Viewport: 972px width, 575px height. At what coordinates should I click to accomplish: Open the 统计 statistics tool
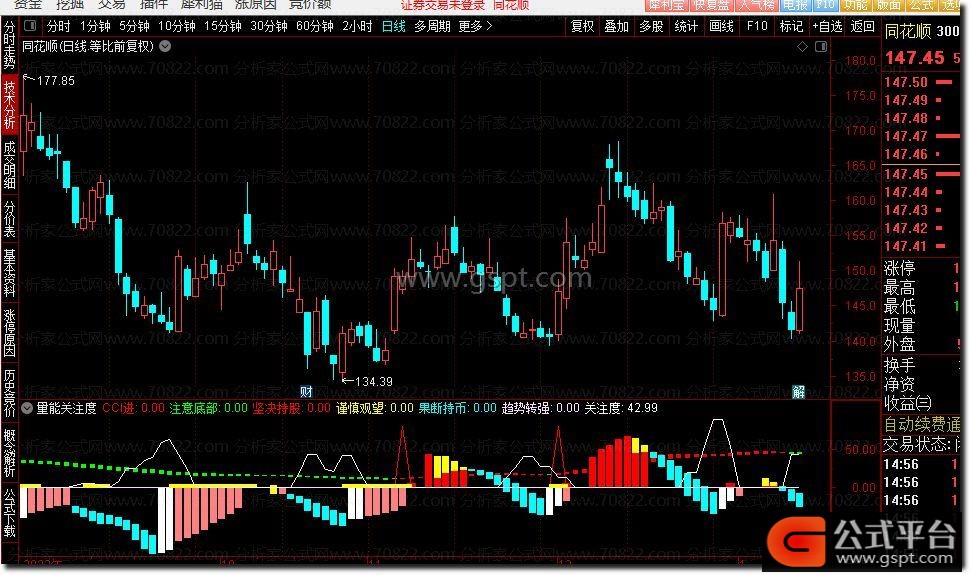[686, 27]
